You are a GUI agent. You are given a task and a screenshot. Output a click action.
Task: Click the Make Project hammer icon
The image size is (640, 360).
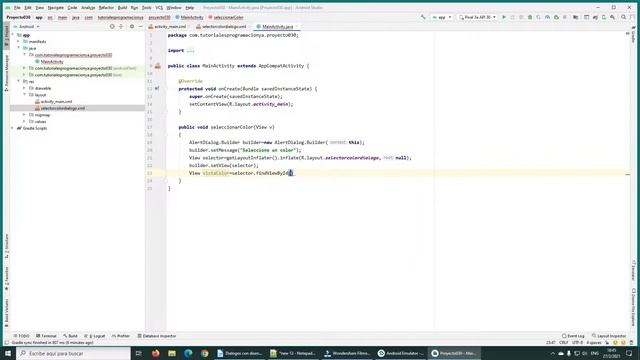click(x=423, y=17)
